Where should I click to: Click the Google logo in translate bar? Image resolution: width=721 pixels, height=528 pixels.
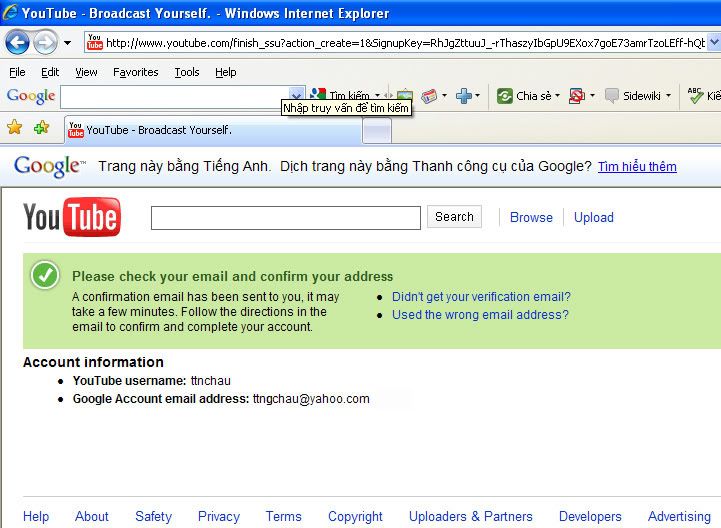point(49,166)
